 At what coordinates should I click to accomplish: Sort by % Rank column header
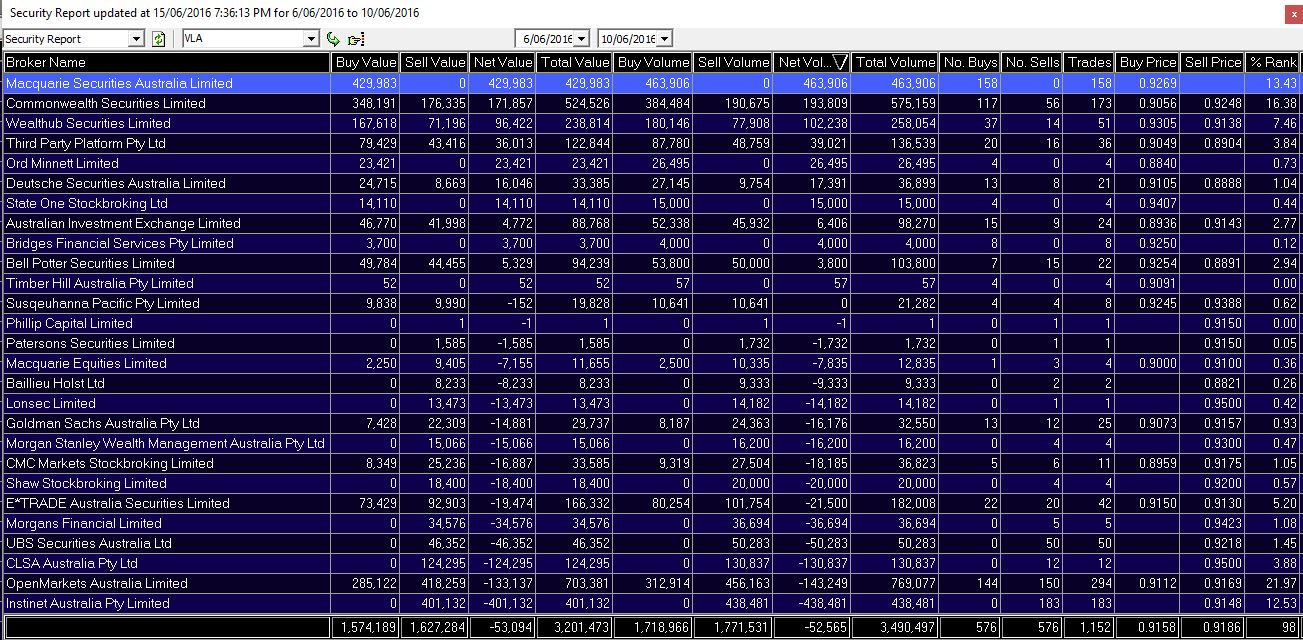pos(1273,62)
